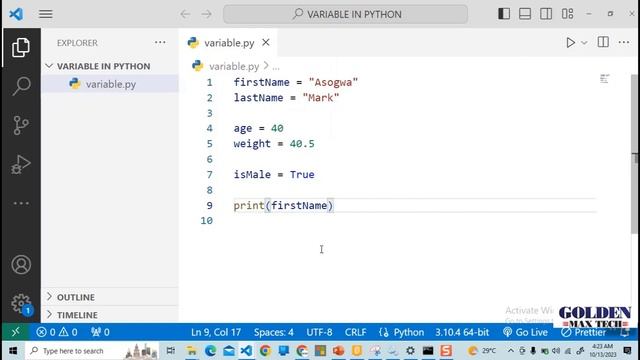The width and height of the screenshot is (640, 360).
Task: Open the errors and warnings indicator
Action: coord(57,332)
